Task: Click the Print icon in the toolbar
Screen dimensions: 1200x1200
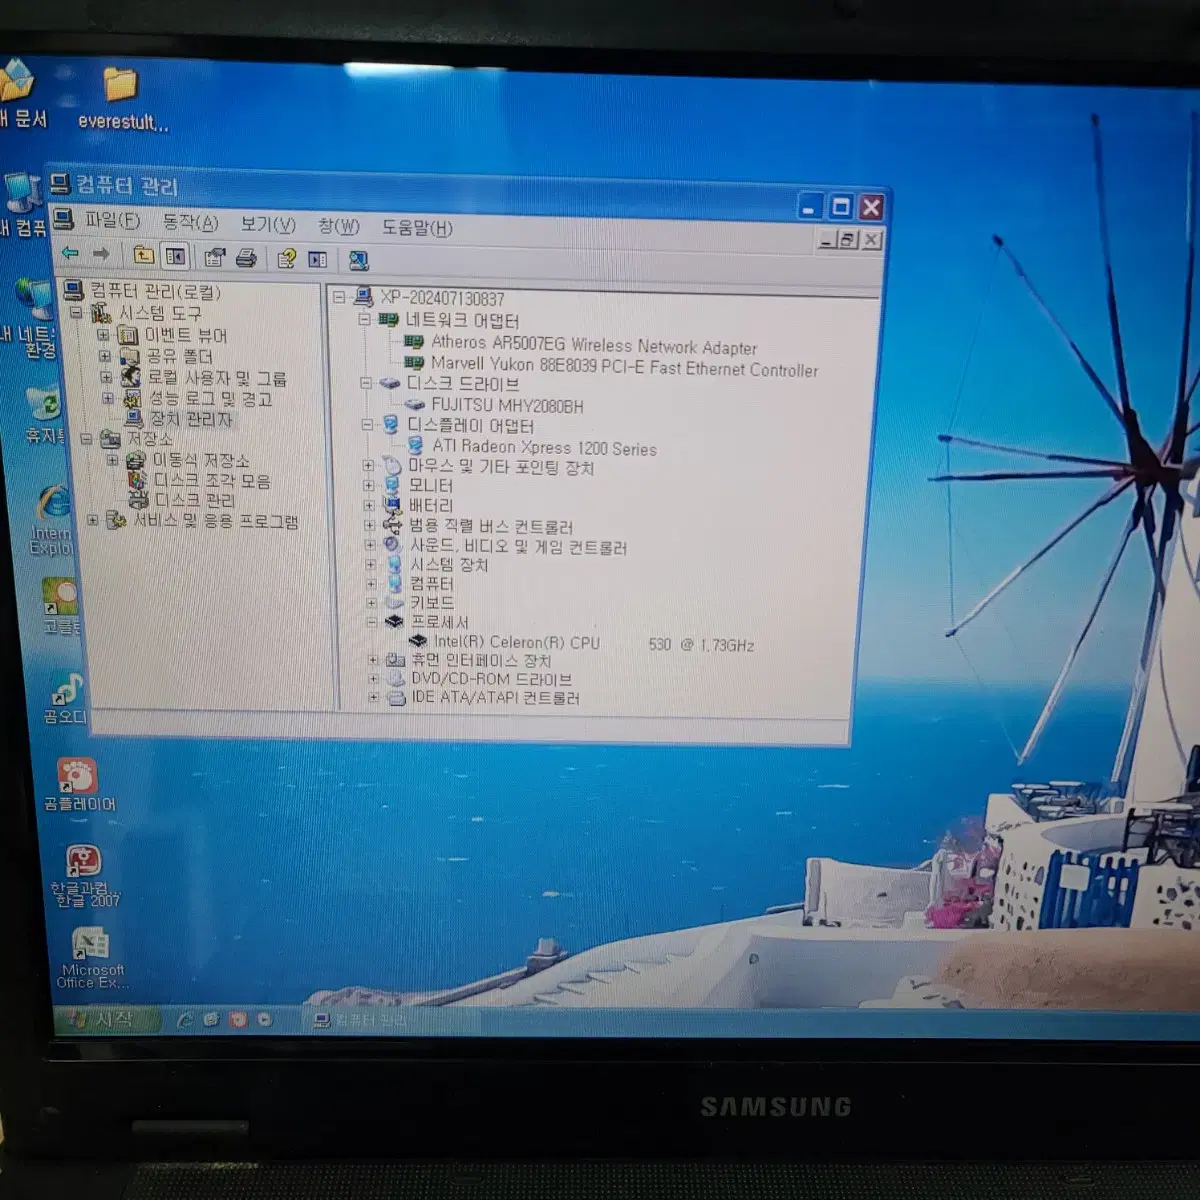Action: [246, 258]
